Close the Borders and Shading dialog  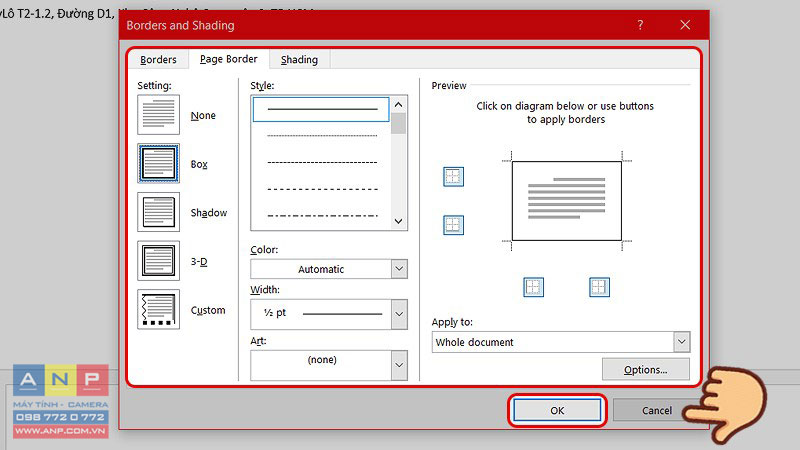685,25
